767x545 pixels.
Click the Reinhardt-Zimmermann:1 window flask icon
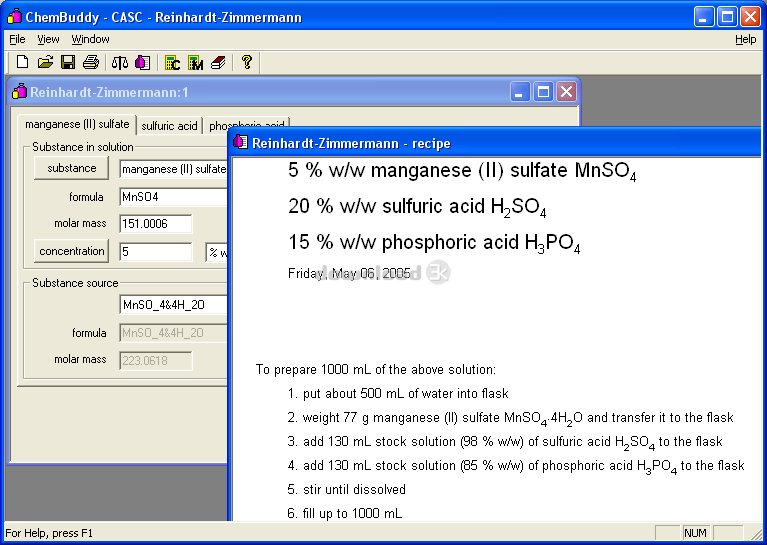[19, 91]
